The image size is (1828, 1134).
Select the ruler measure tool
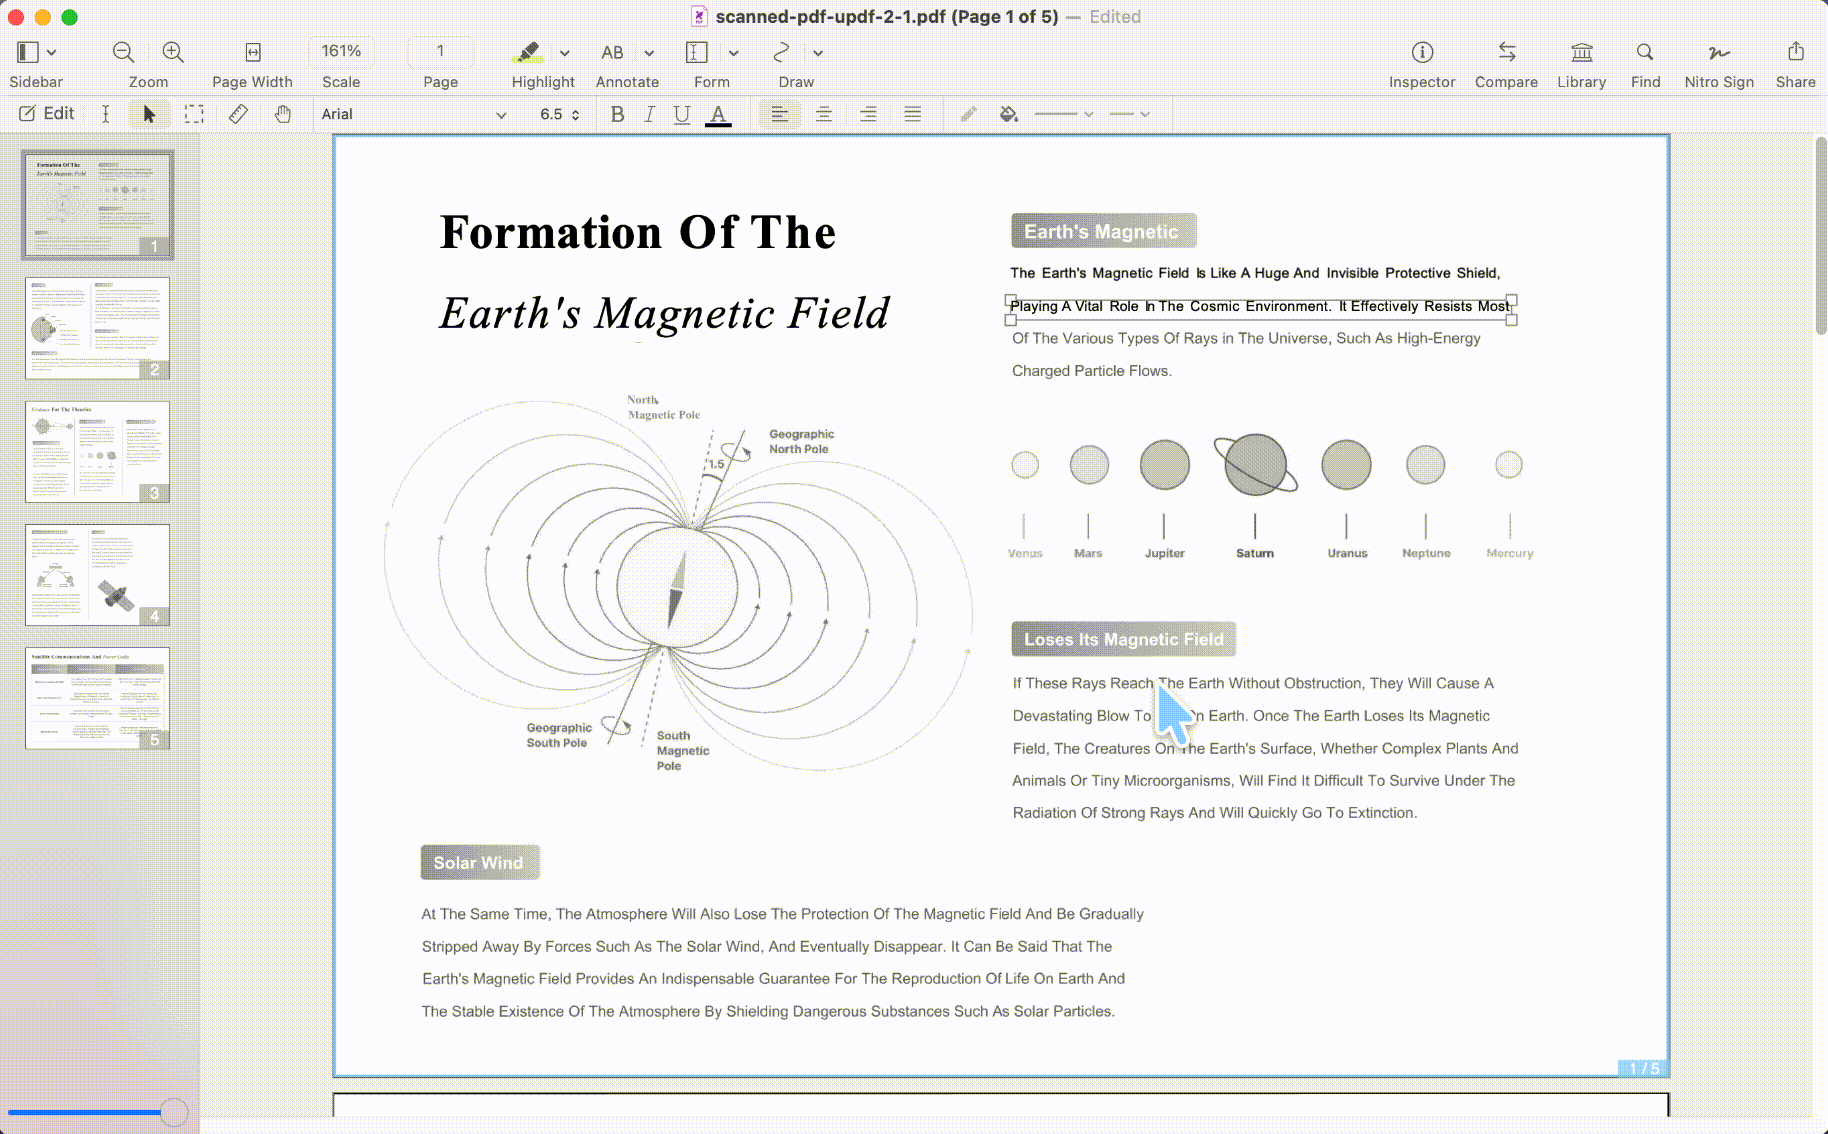[238, 114]
